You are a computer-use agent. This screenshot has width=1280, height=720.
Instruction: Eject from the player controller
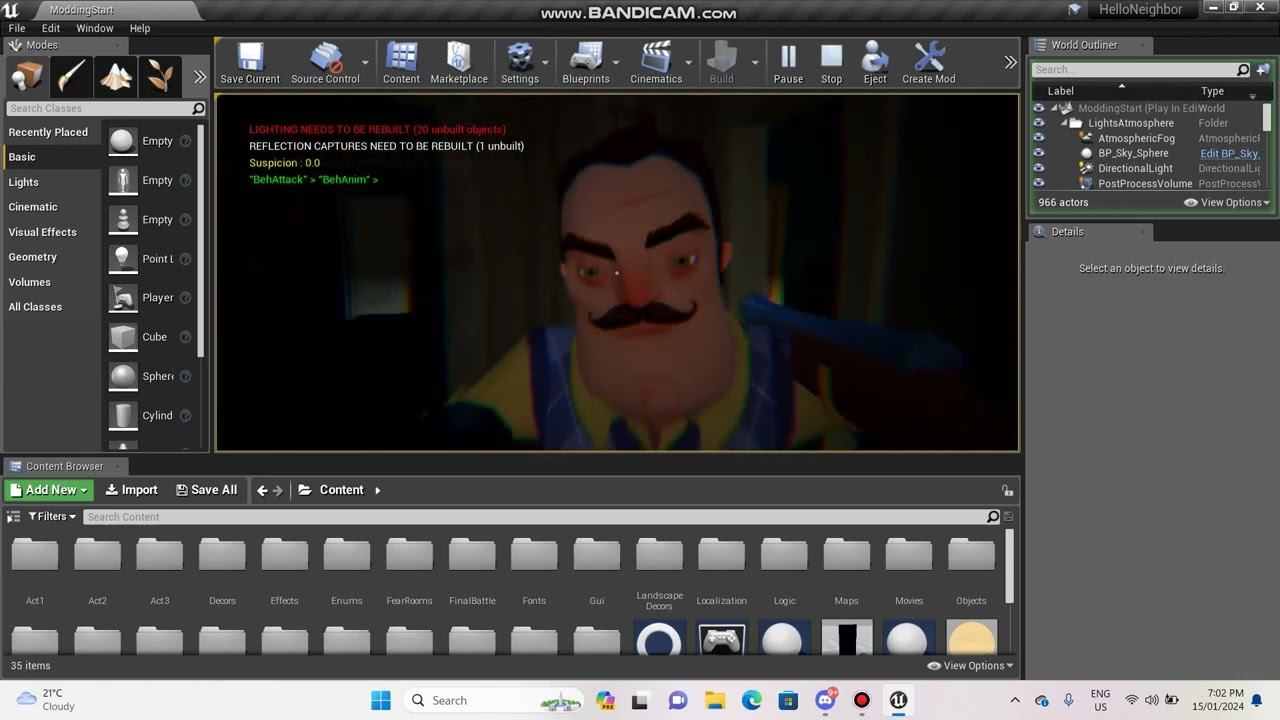click(875, 62)
